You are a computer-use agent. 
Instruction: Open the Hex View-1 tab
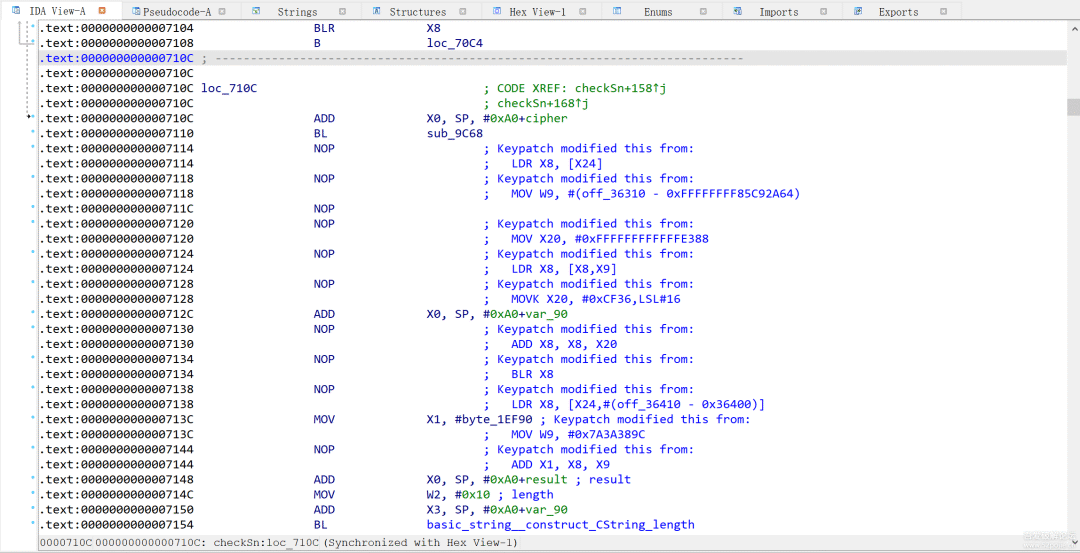tap(537, 12)
